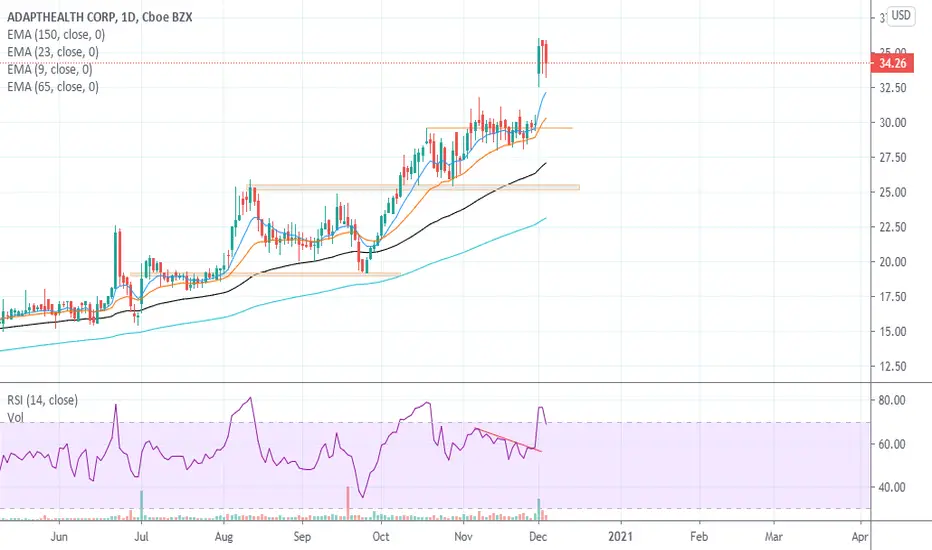Click the Oct date axis label
Viewport: 932px width, 550px height.
[380, 536]
